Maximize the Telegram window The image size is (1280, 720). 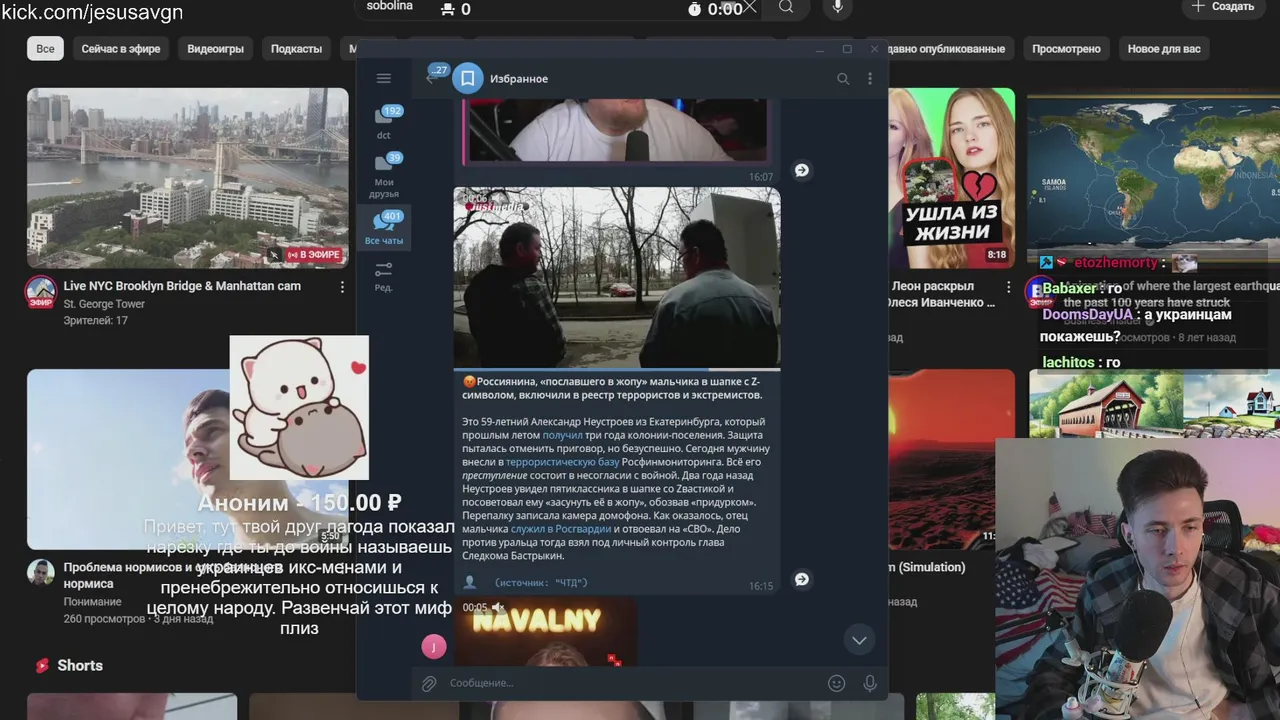847,49
